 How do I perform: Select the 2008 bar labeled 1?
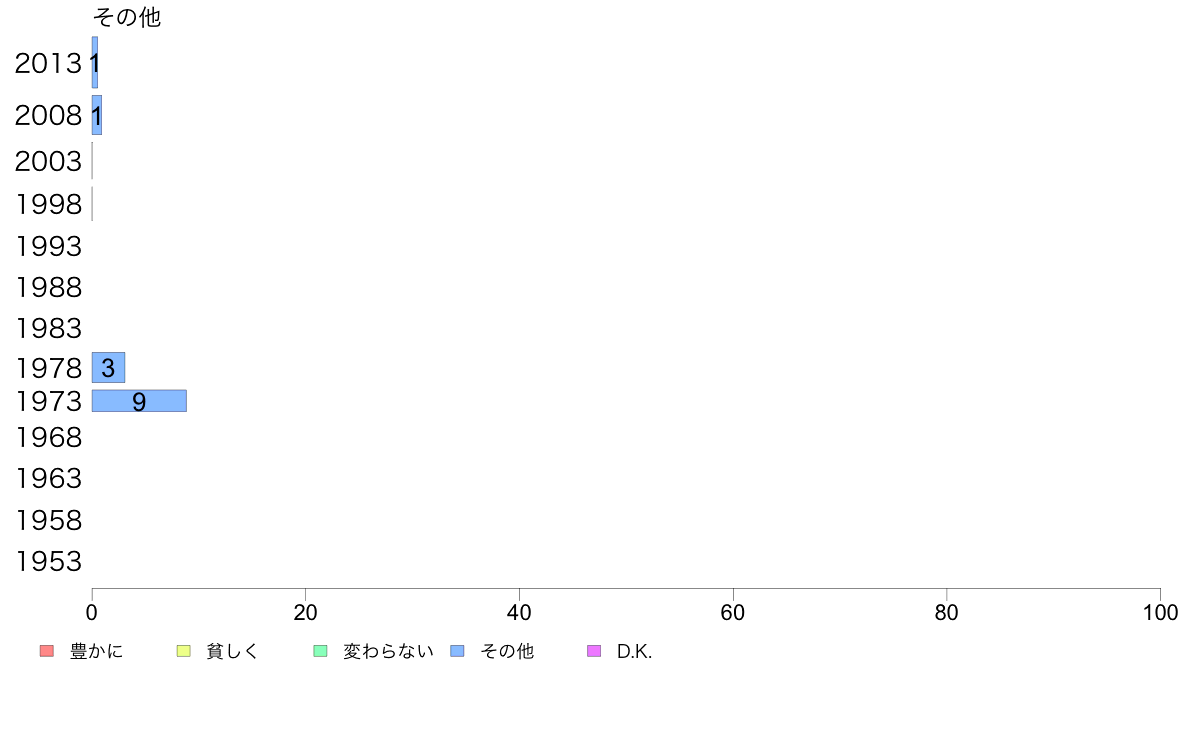click(x=97, y=115)
